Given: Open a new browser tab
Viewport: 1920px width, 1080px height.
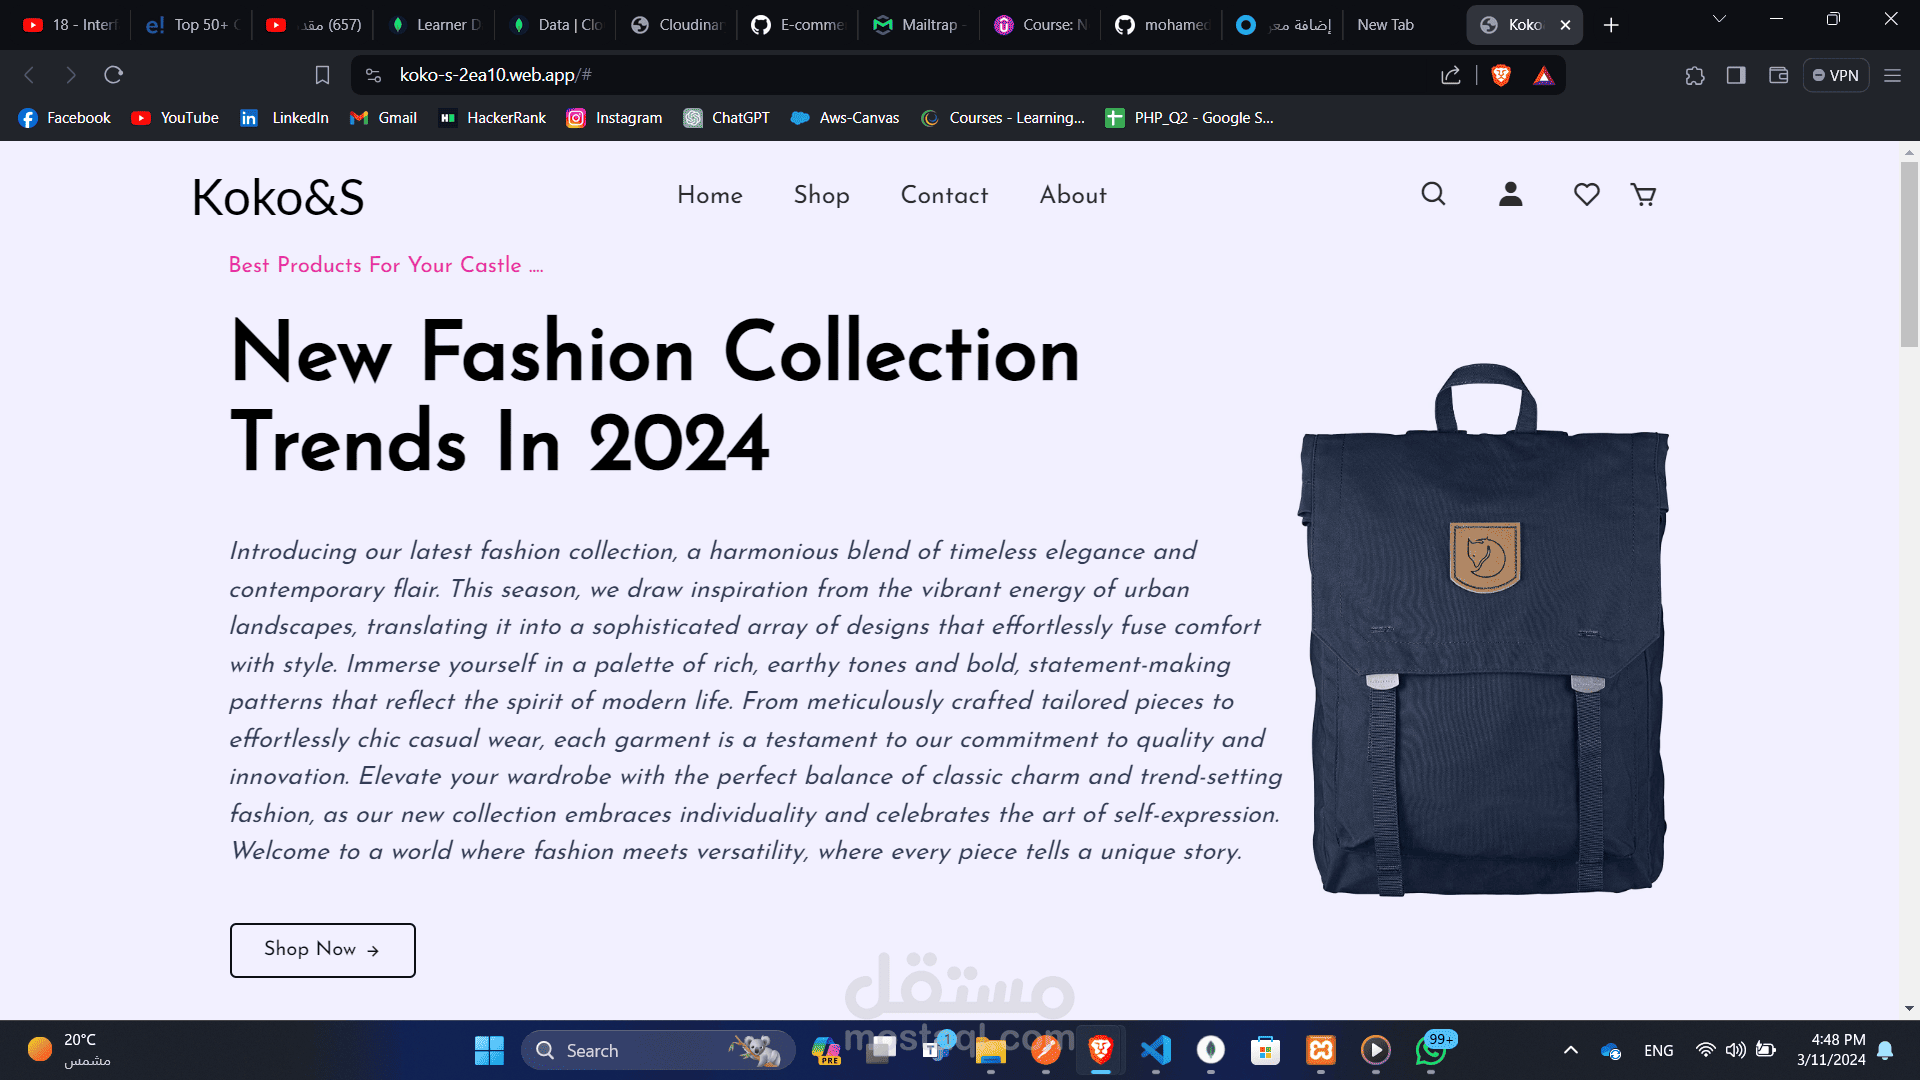Looking at the screenshot, I should point(1610,25).
